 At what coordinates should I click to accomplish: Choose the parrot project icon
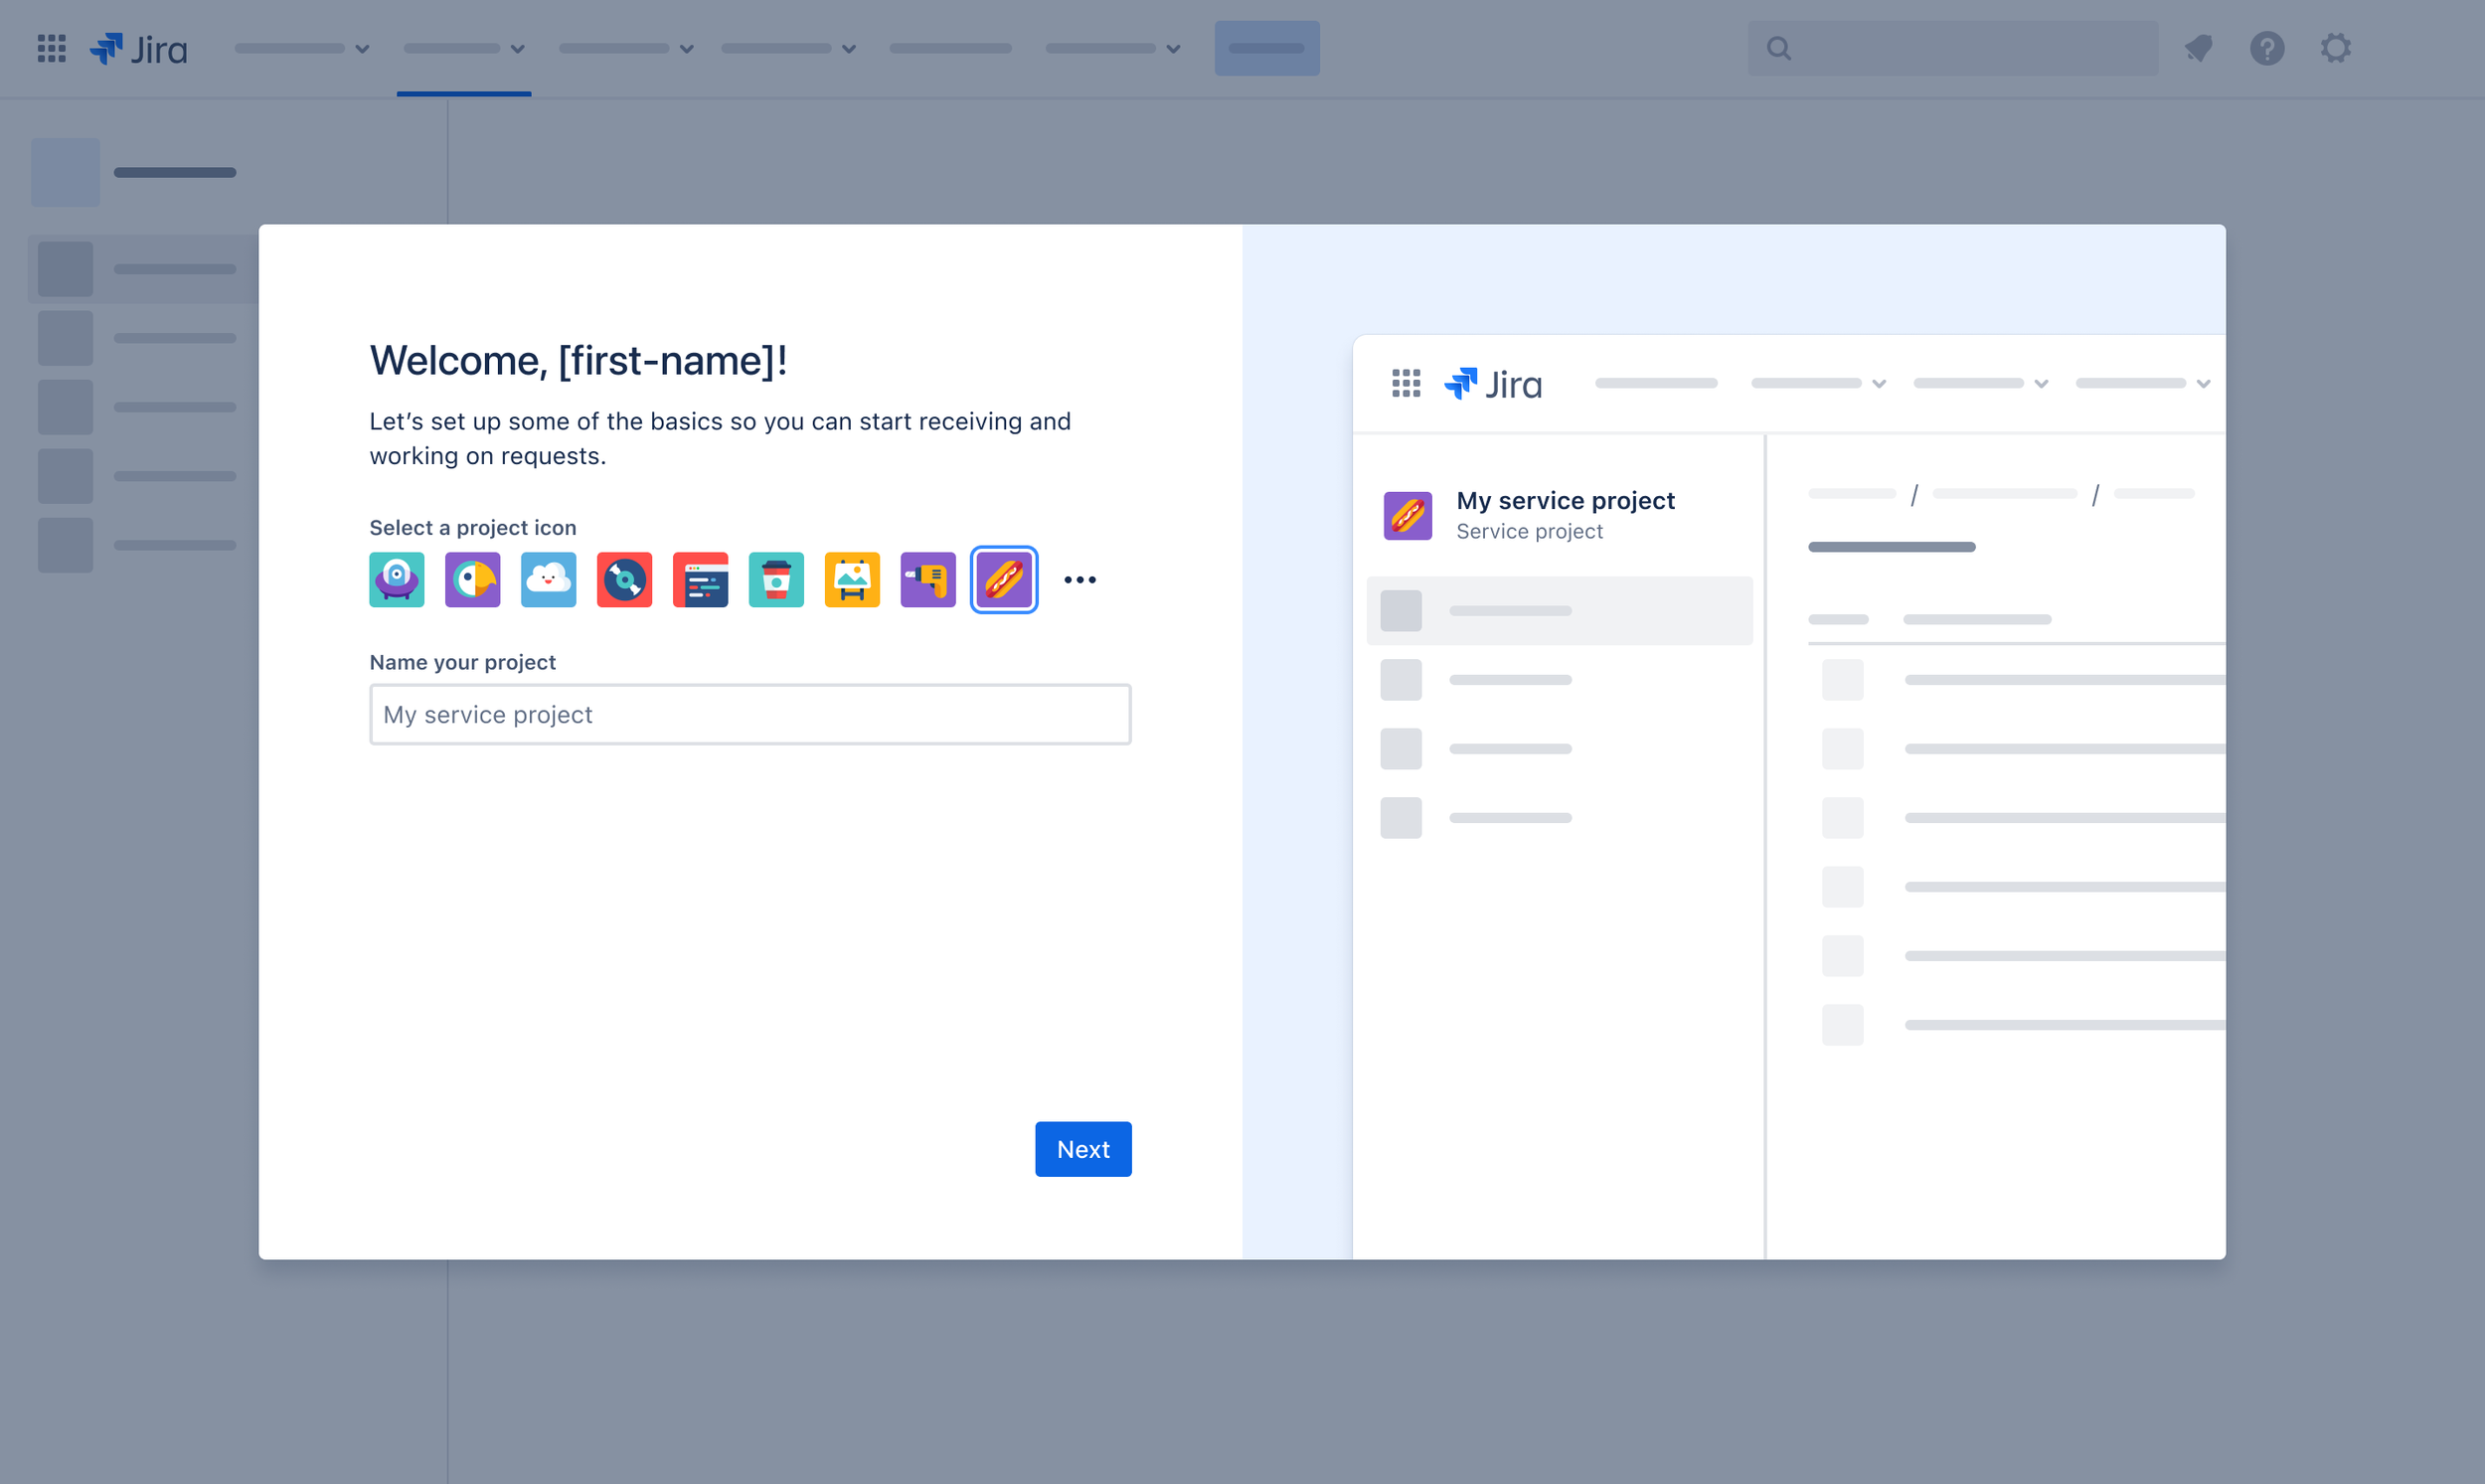pos(473,580)
